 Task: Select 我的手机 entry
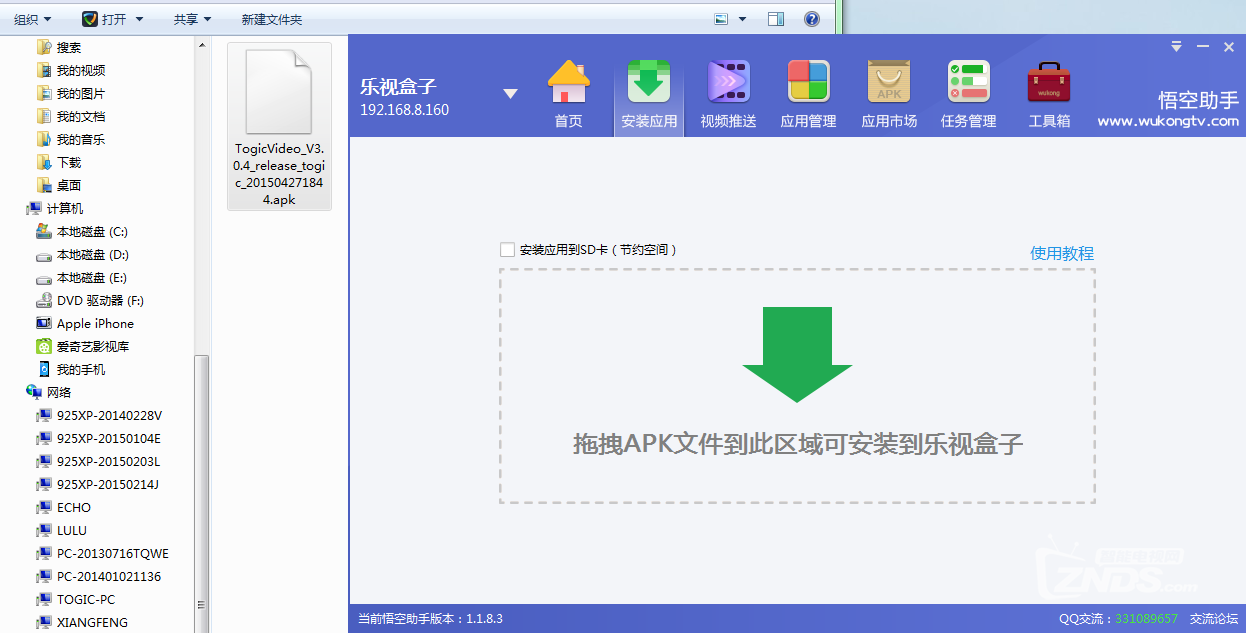81,369
